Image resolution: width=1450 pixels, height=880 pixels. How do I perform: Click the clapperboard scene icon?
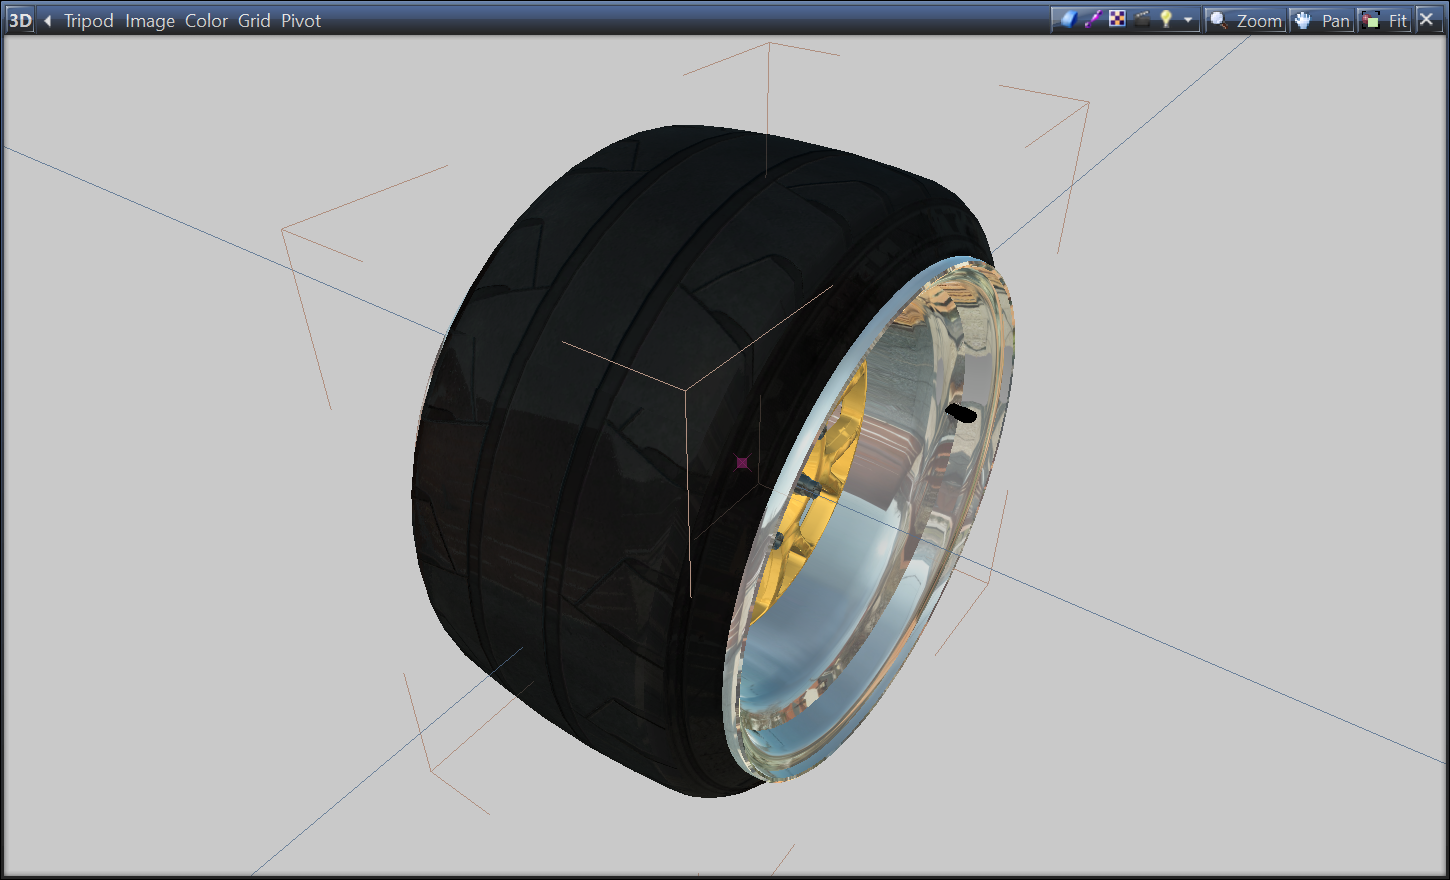pyautogui.click(x=1142, y=19)
